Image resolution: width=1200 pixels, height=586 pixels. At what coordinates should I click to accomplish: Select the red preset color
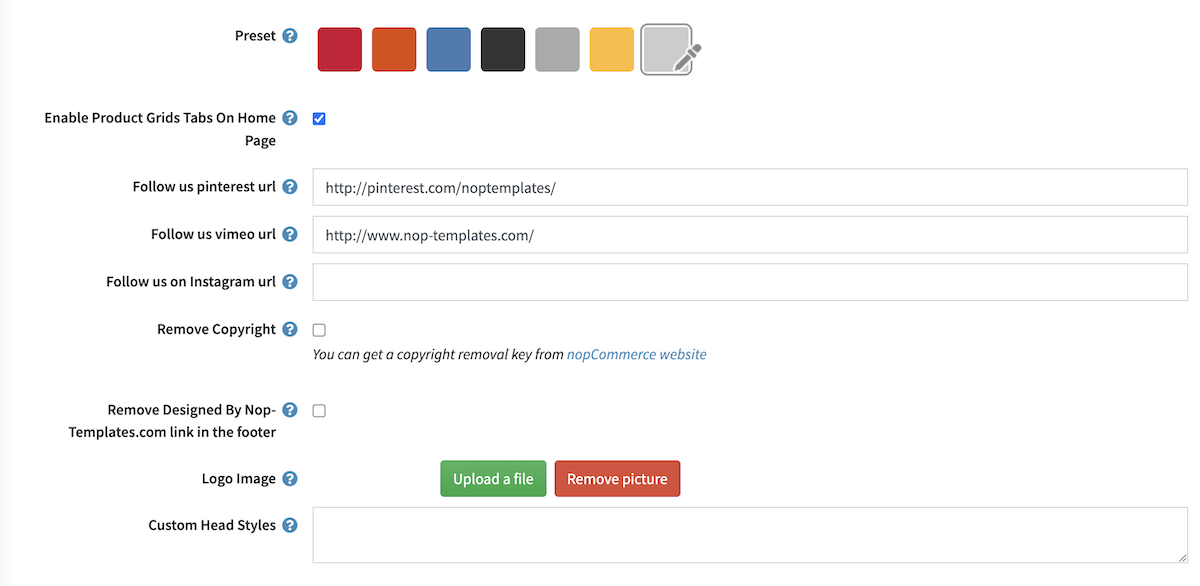pyautogui.click(x=340, y=50)
